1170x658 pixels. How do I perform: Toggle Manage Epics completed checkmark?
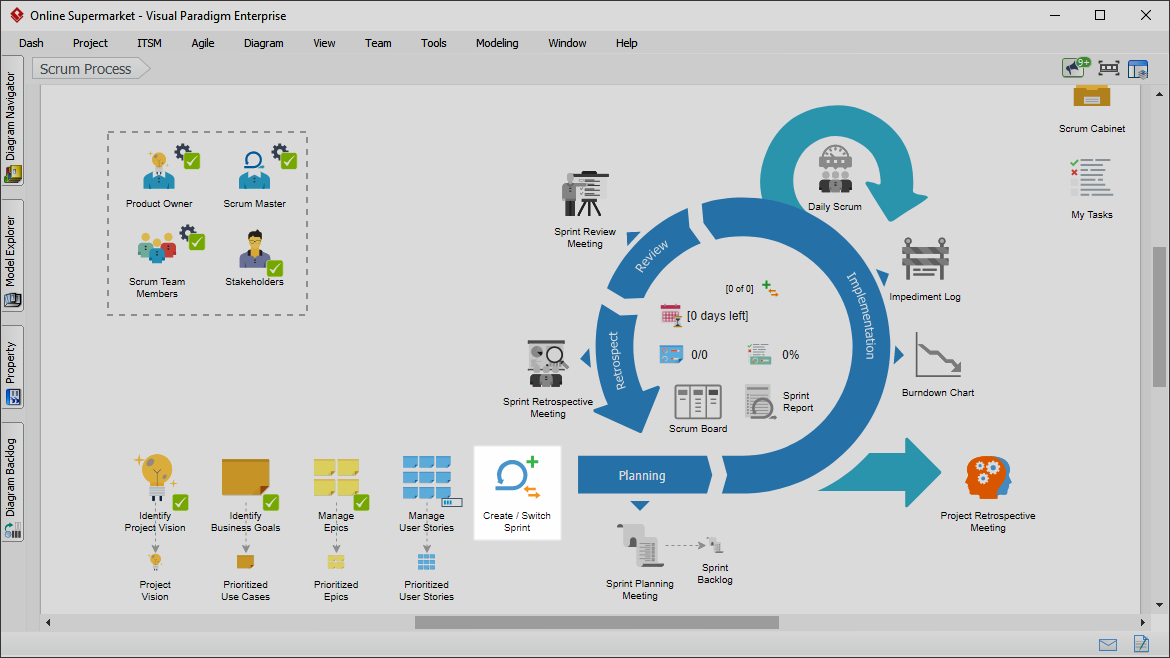coord(361,502)
